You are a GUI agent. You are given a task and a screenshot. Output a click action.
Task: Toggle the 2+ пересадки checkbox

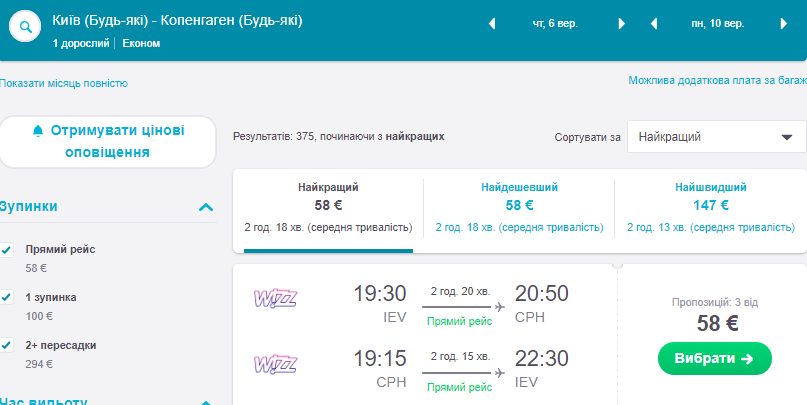[x=7, y=345]
